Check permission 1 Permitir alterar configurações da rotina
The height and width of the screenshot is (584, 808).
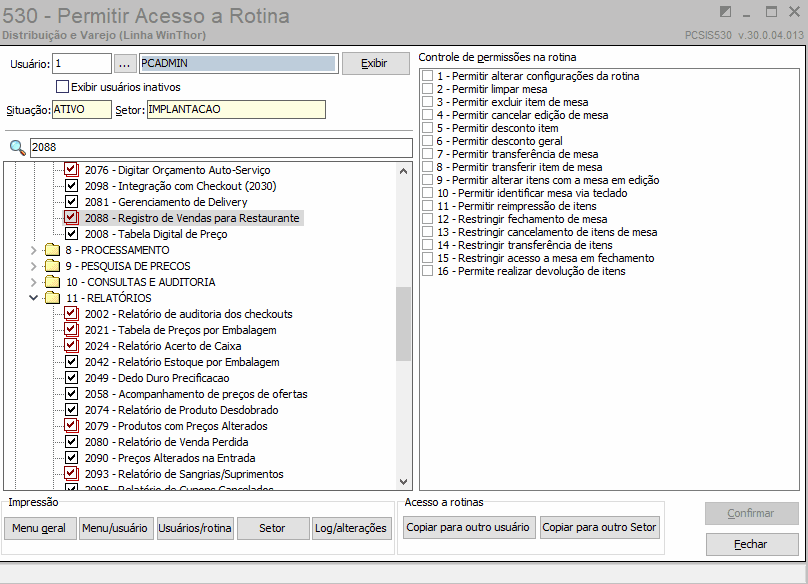point(427,76)
